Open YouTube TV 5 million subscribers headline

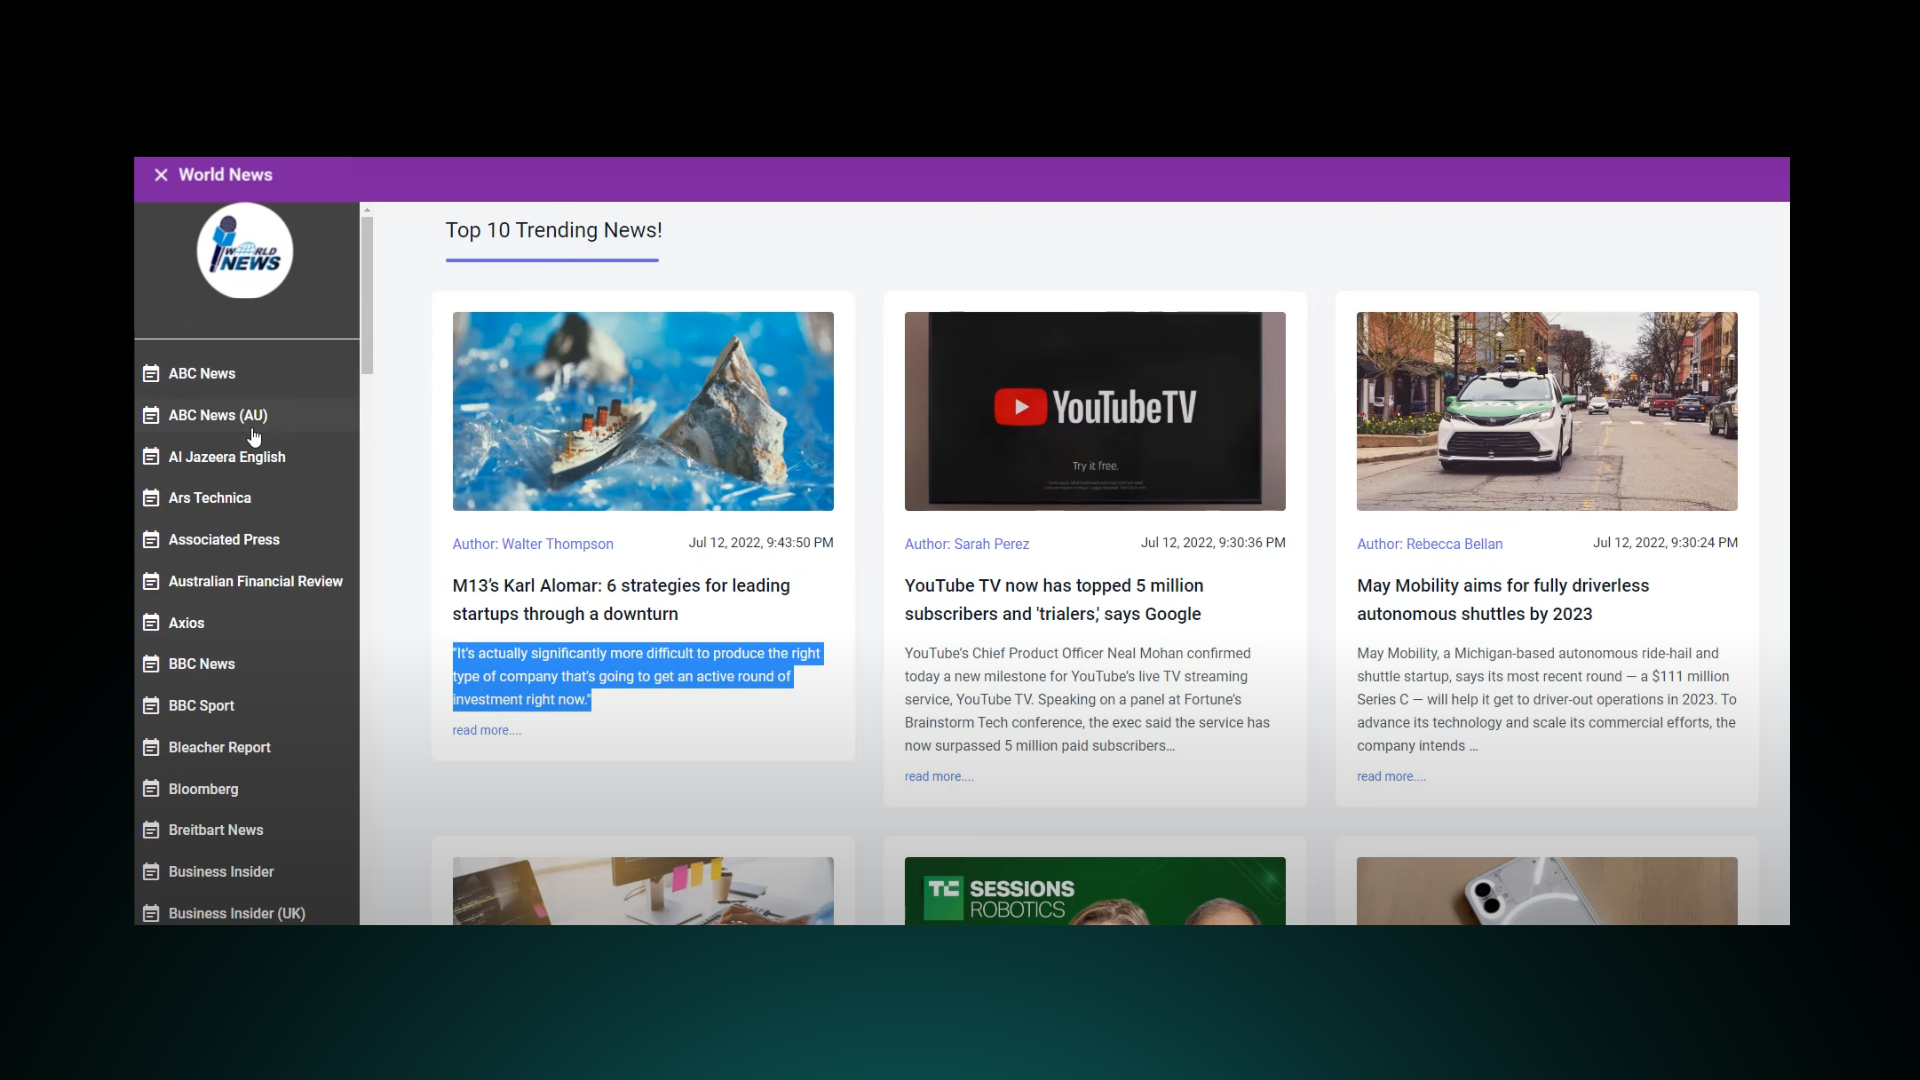pos(1054,600)
